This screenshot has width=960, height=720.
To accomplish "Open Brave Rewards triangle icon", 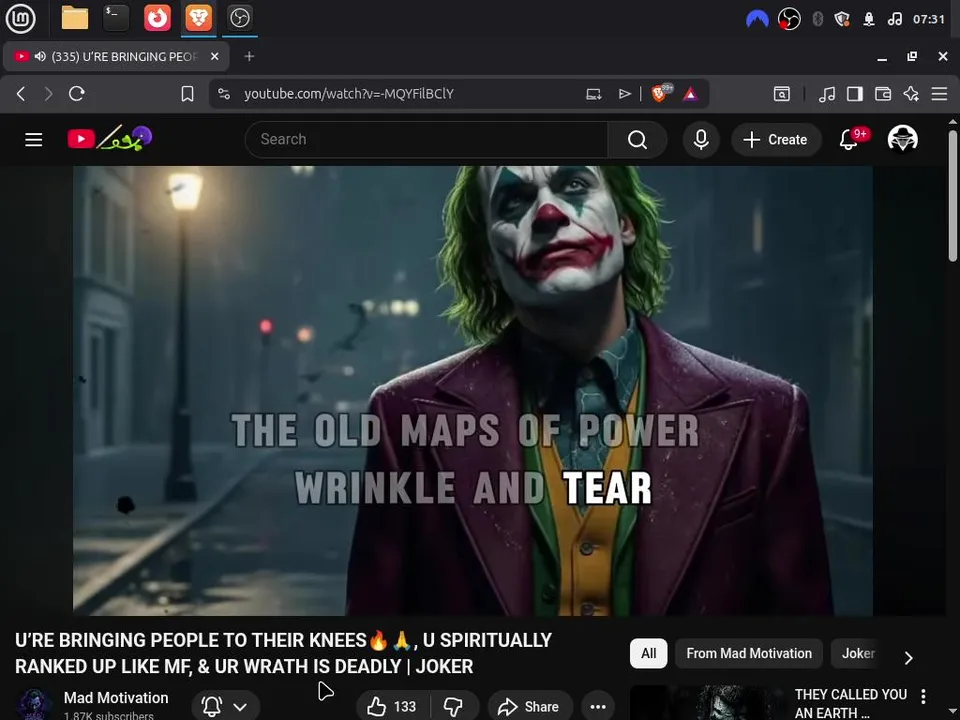I will pos(691,94).
